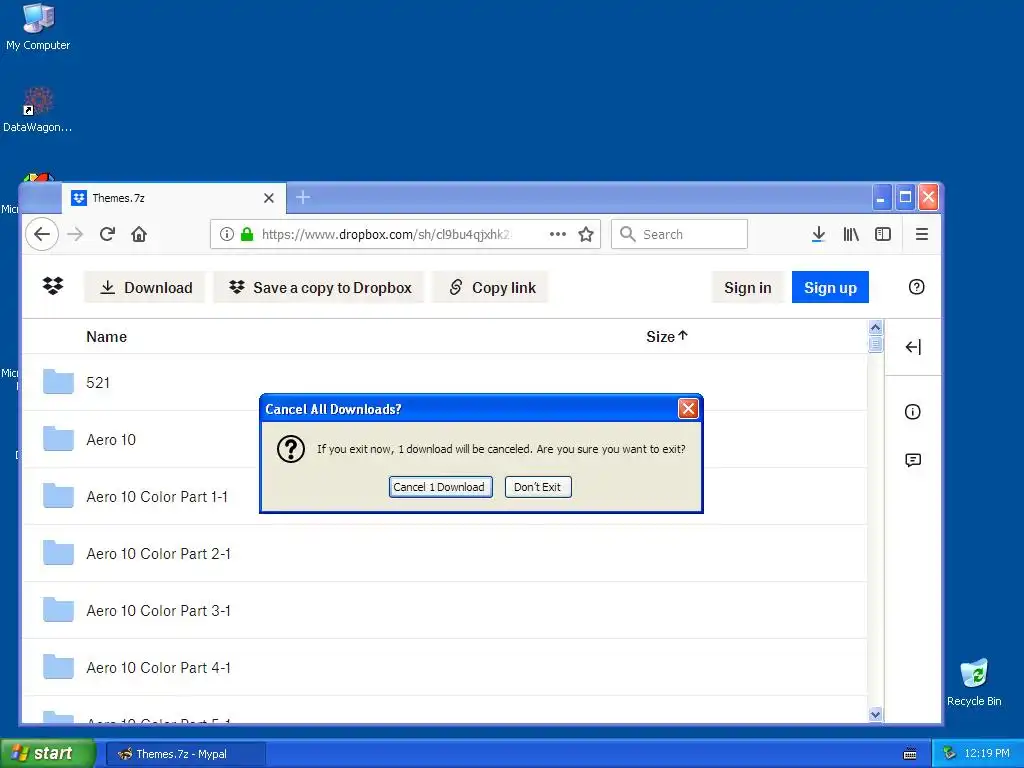Select the DataWagon desktop shortcut
Screen dimensions: 1024x768
coord(38,110)
